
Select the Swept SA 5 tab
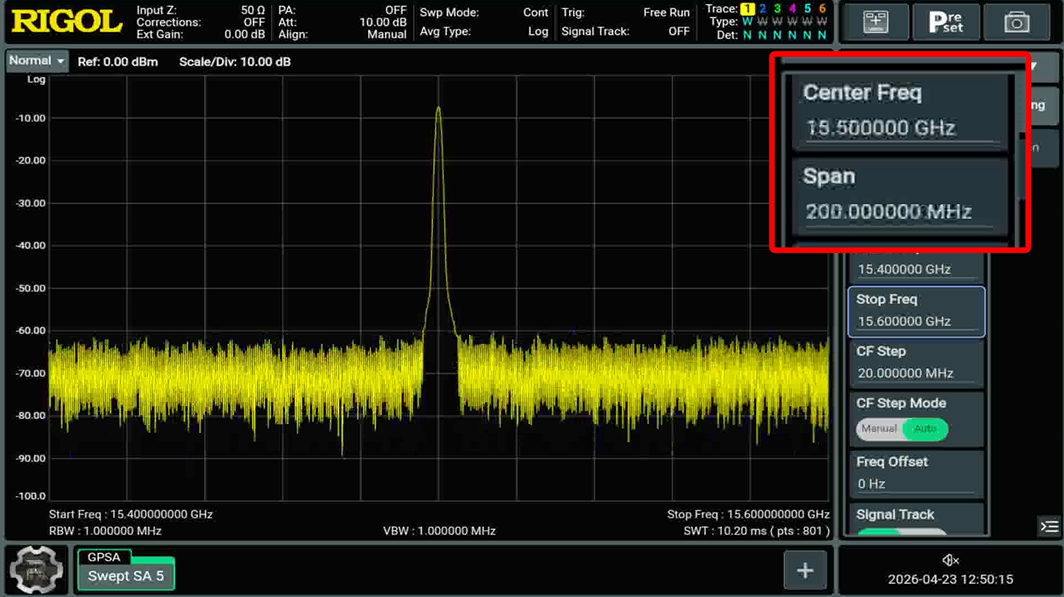pos(126,576)
